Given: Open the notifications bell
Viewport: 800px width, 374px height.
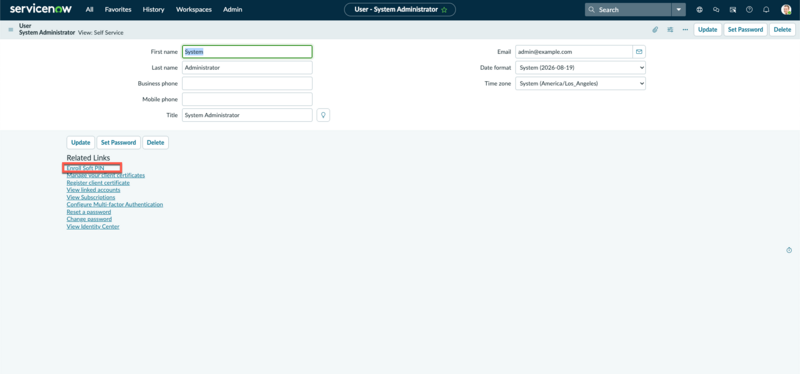Looking at the screenshot, I should pos(766,10).
